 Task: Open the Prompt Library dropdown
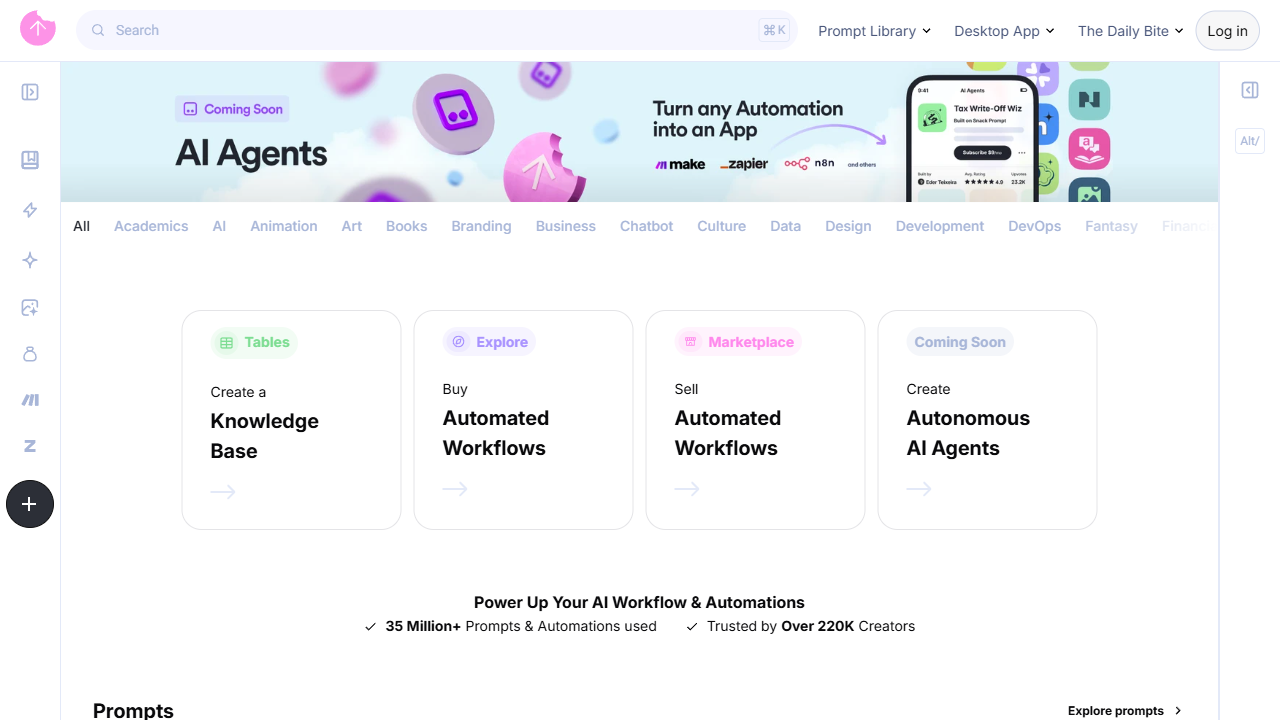(874, 31)
